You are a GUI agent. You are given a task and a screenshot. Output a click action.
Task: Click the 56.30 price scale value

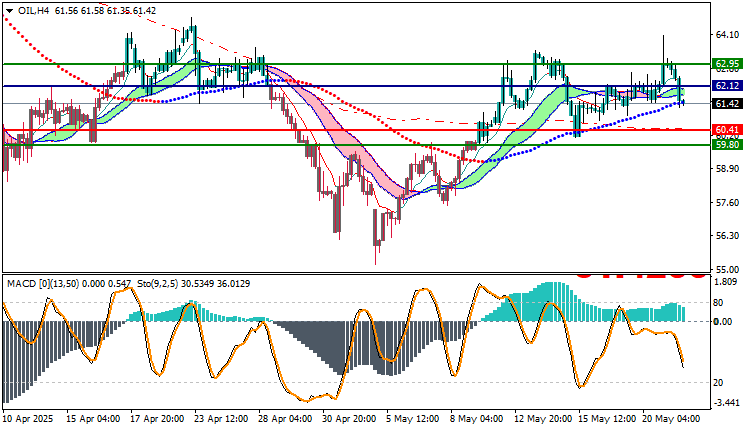(727, 236)
